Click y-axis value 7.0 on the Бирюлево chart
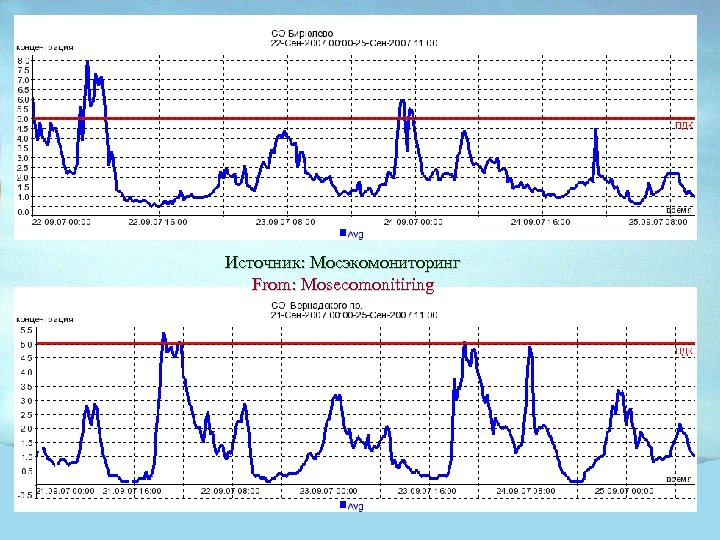The width and height of the screenshot is (720, 540). [x=23, y=80]
